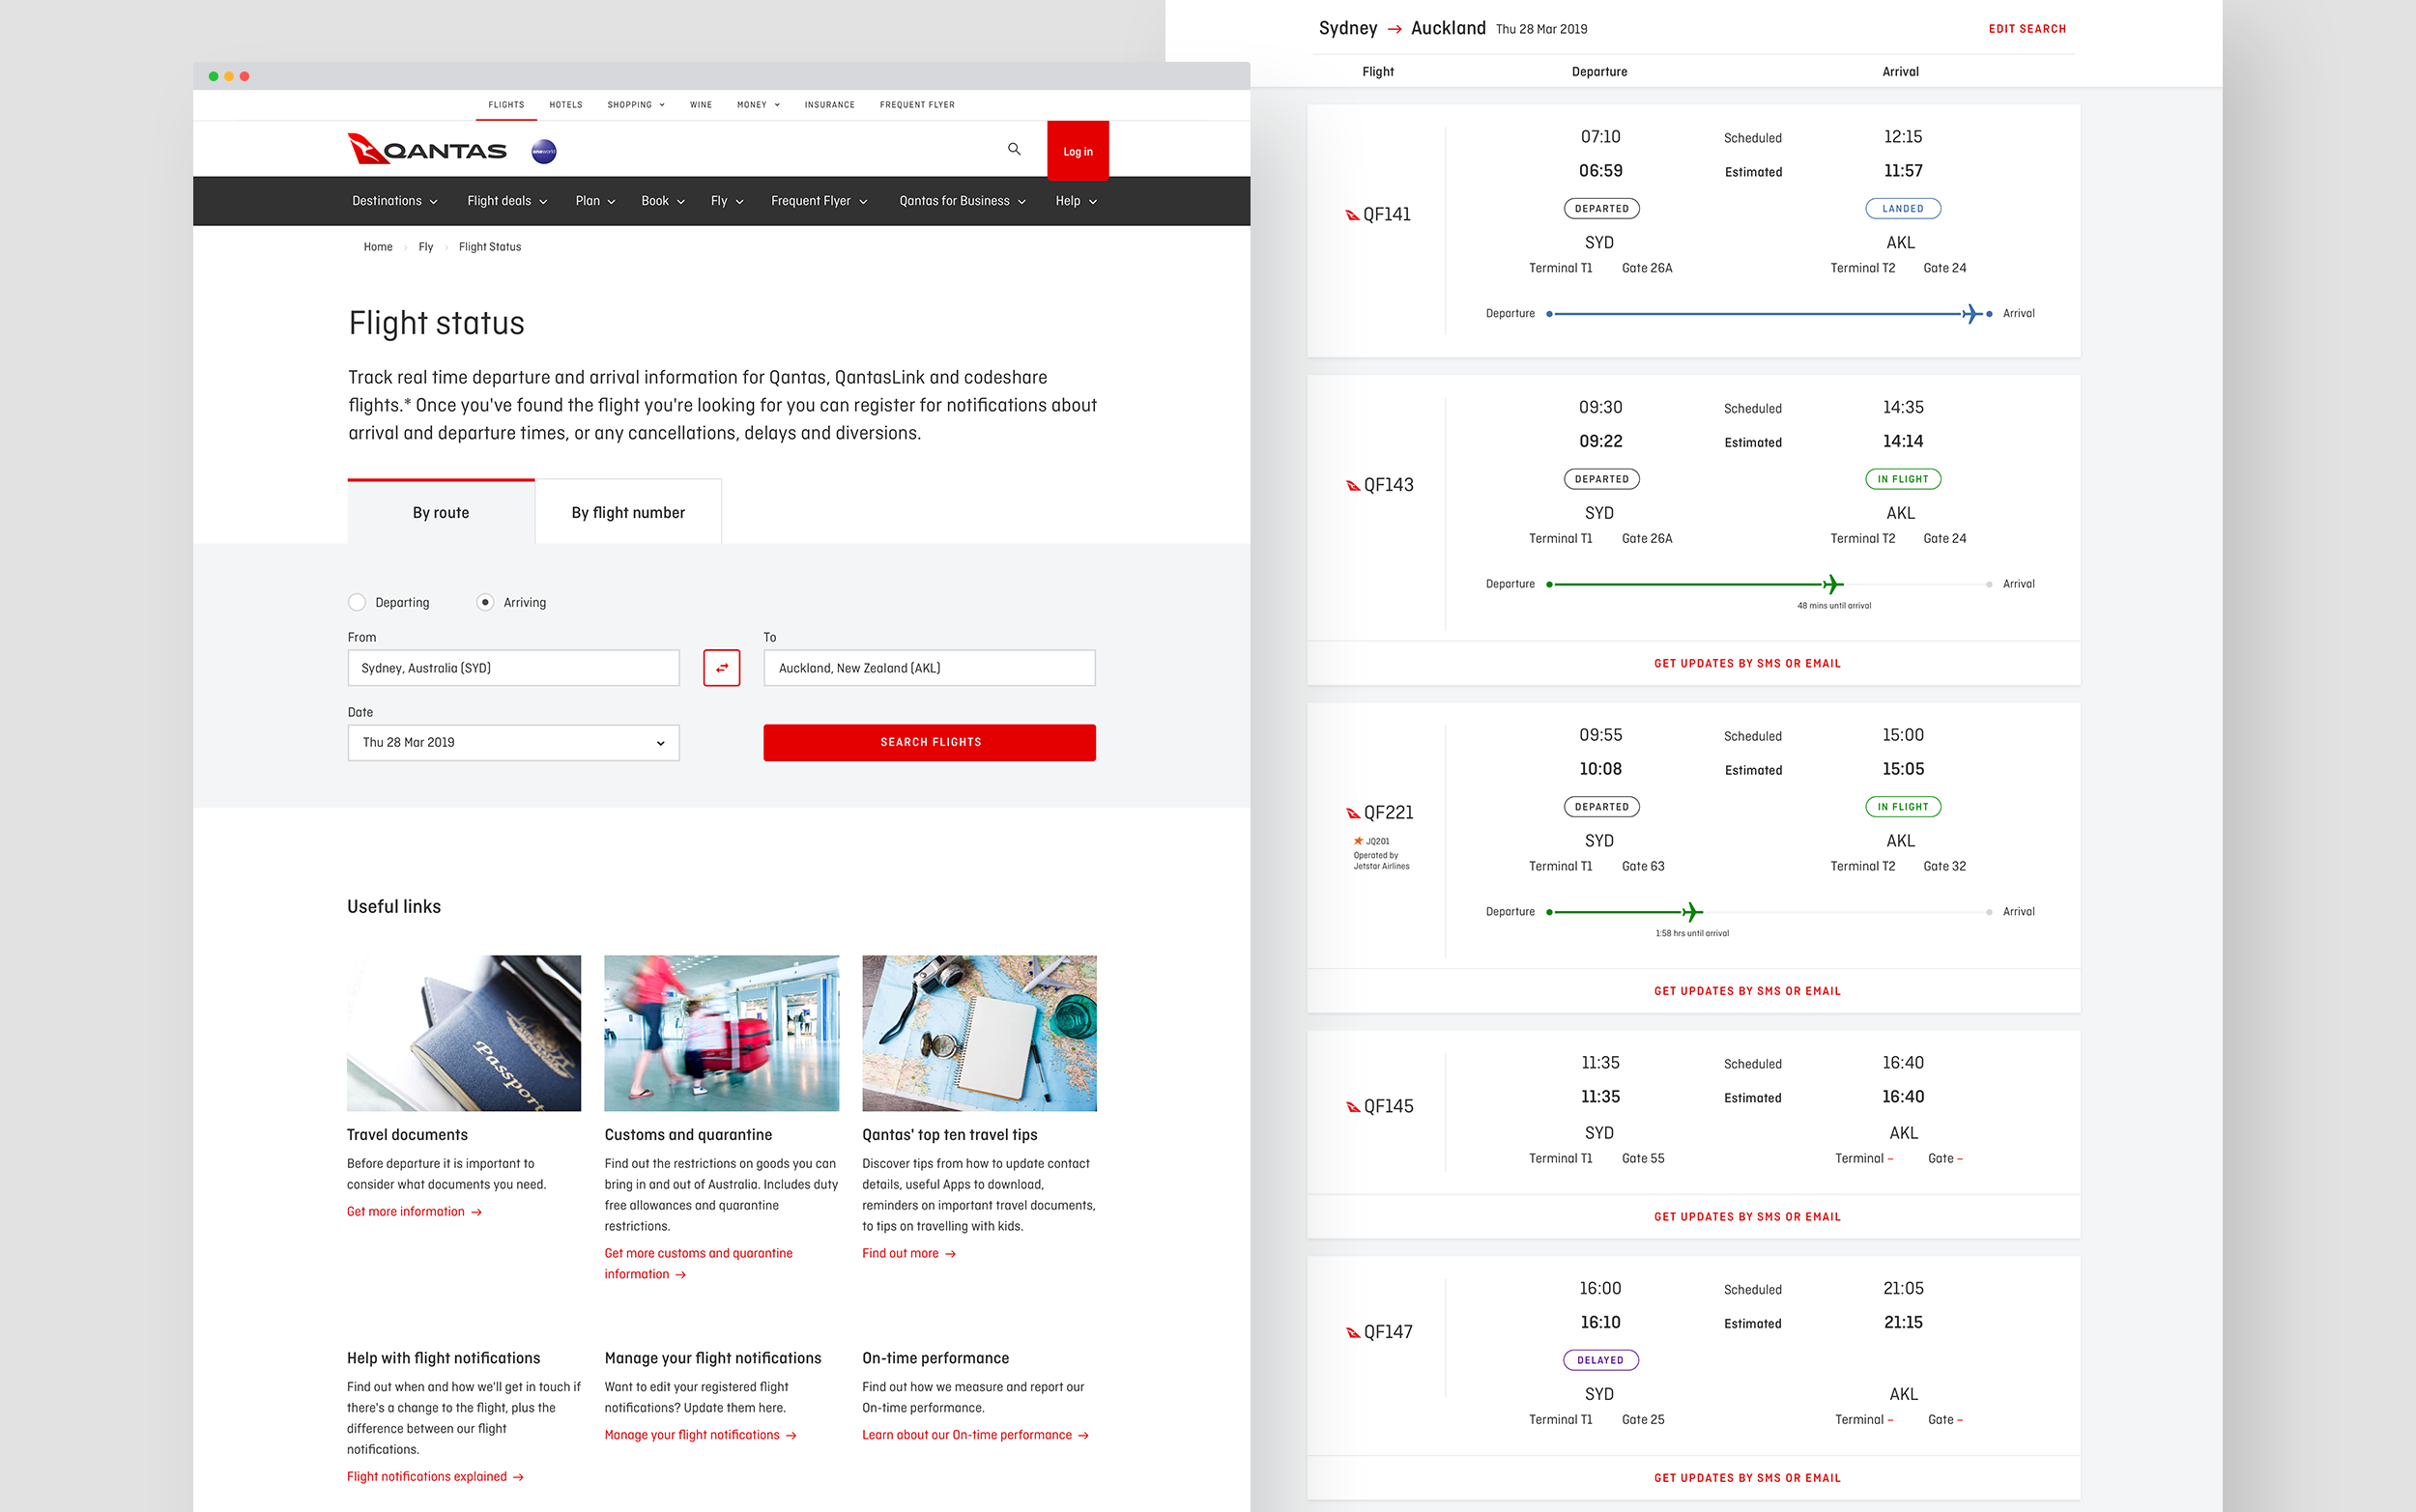Select the Departing radio button

click(357, 602)
